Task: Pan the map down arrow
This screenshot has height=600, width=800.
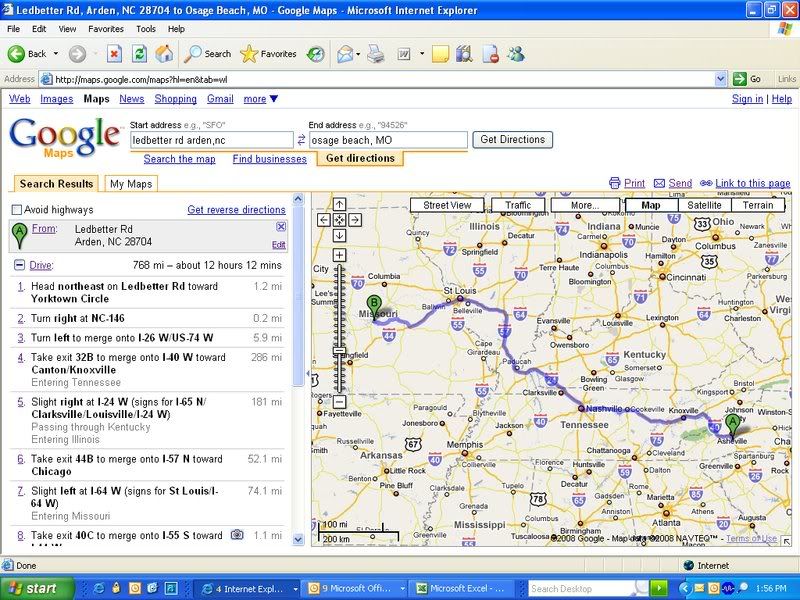Action: [x=339, y=235]
